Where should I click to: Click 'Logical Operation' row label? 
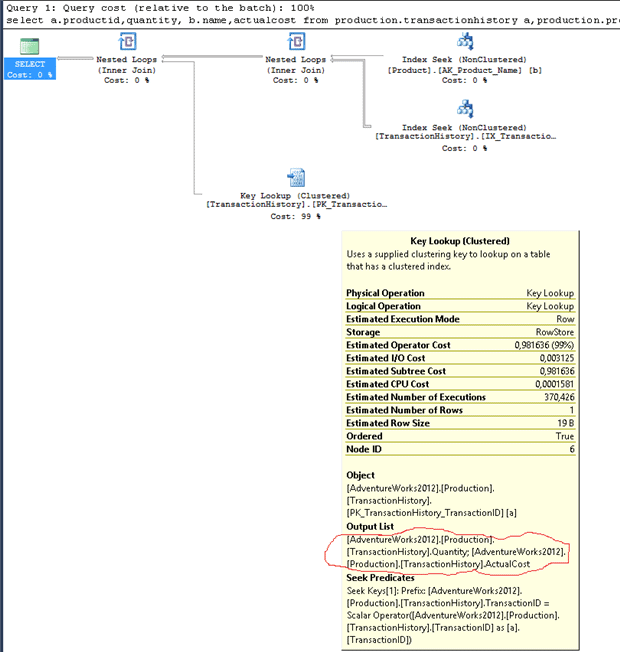tap(383, 306)
